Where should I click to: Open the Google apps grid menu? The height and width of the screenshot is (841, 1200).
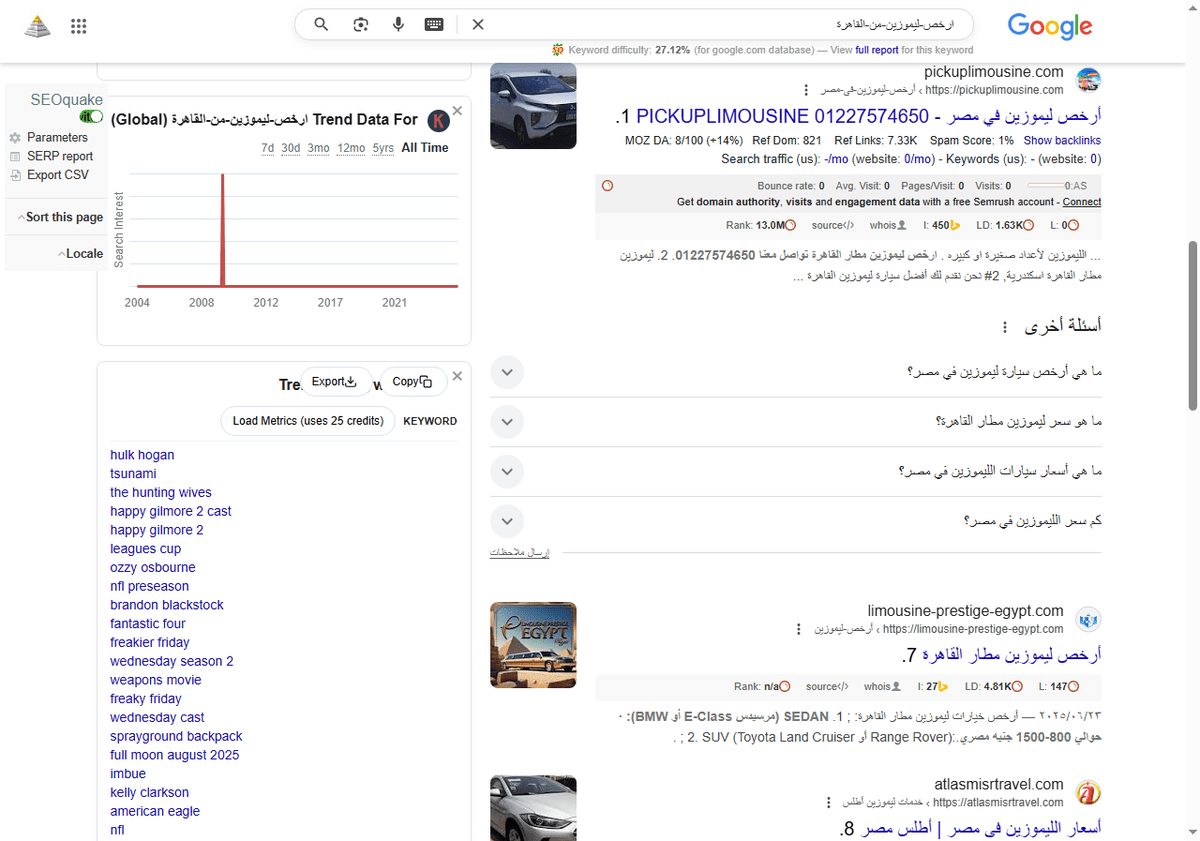click(78, 26)
